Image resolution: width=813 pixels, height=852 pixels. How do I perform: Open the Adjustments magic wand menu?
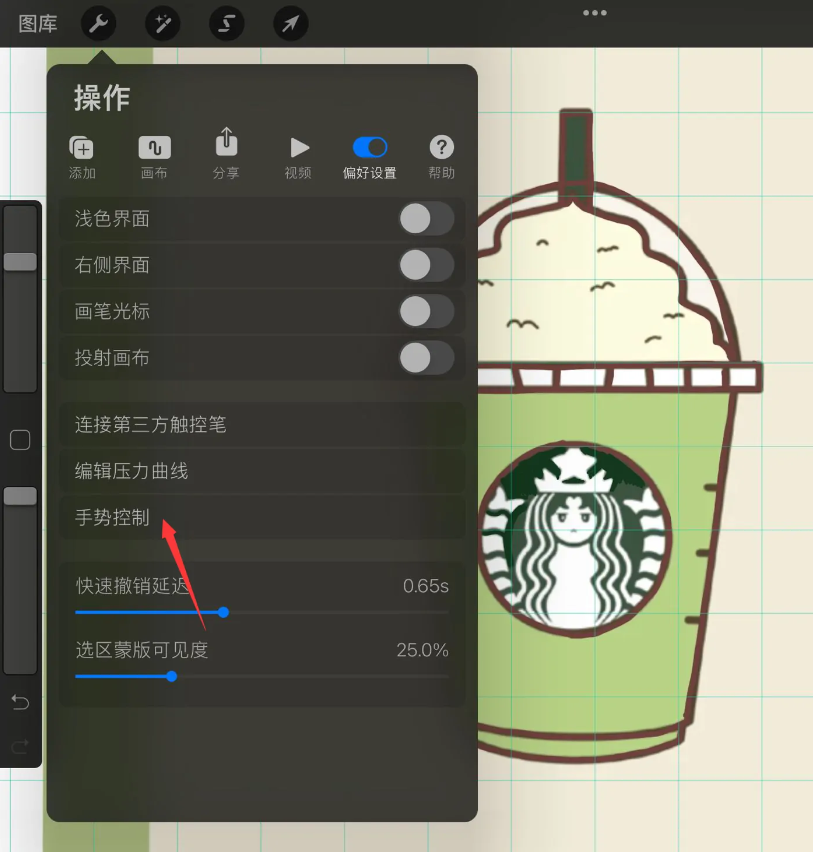pos(162,24)
